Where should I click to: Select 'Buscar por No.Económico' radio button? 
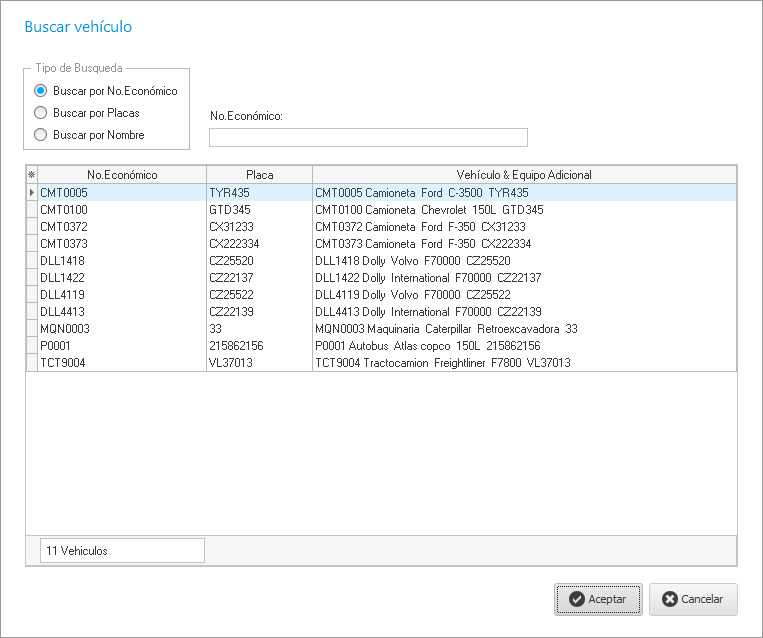(x=41, y=91)
